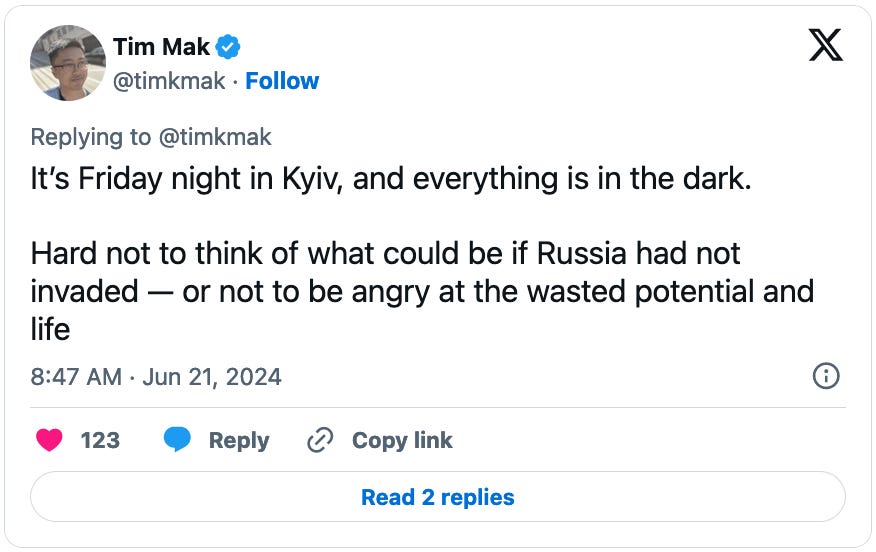Open the tweet info circle icon
Image resolution: width=876 pixels, height=552 pixels.
click(x=826, y=376)
